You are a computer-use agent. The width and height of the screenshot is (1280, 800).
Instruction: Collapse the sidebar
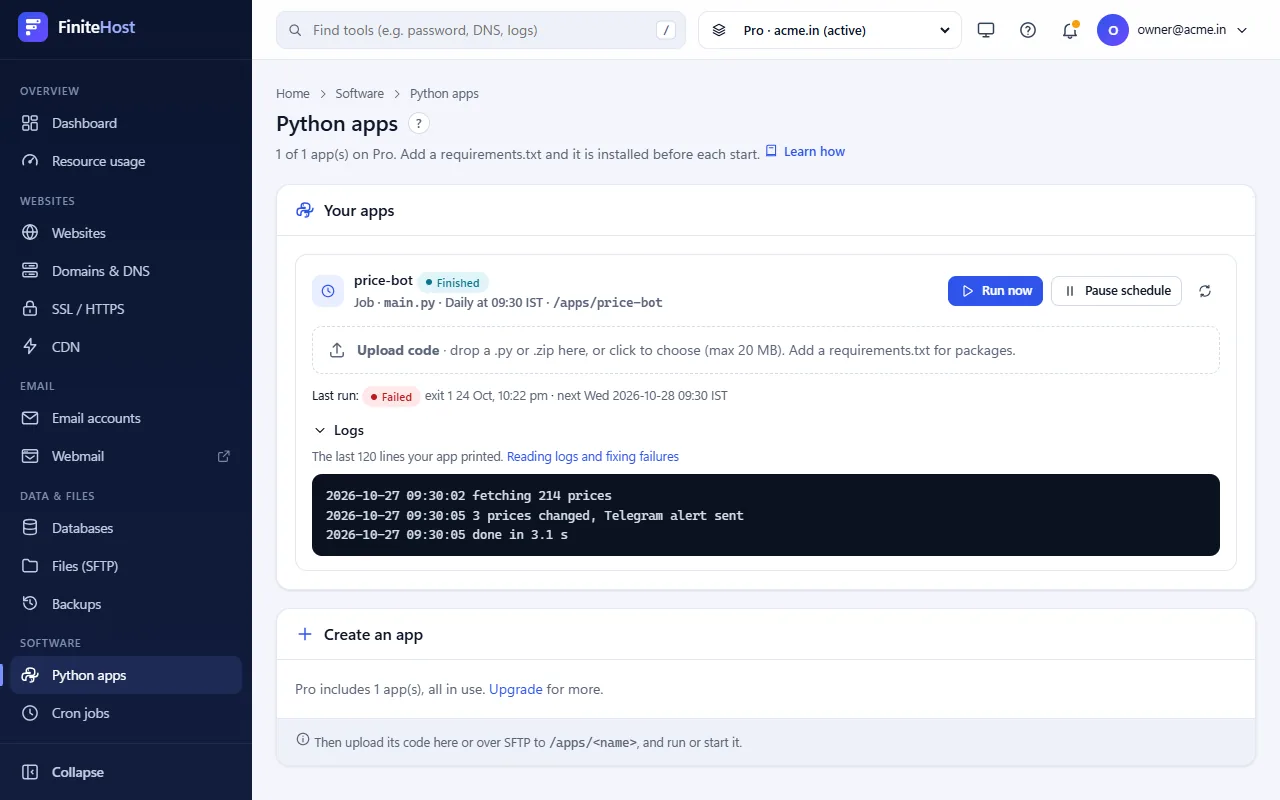point(126,772)
